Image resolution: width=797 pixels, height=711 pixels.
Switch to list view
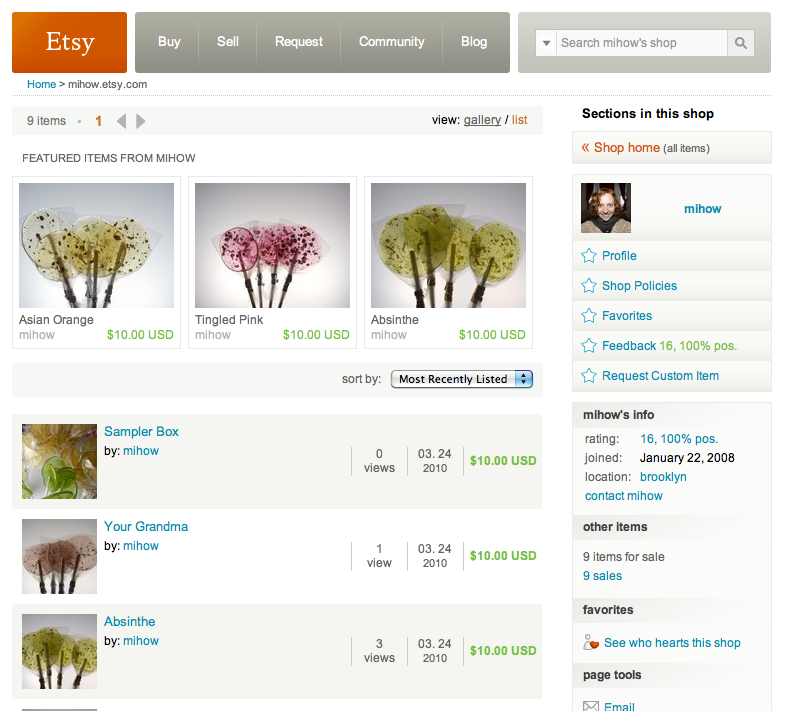point(519,120)
